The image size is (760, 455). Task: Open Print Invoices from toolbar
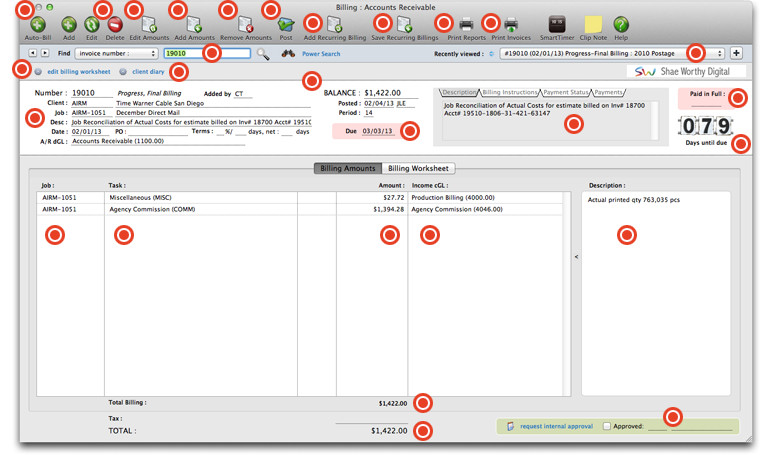tap(511, 25)
